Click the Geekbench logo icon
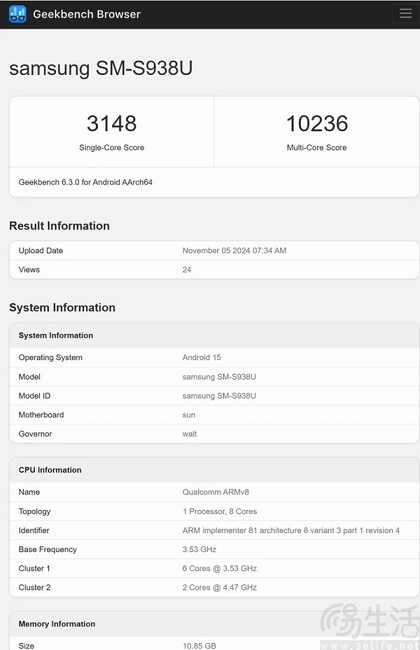This screenshot has height=650, width=420. [17, 14]
